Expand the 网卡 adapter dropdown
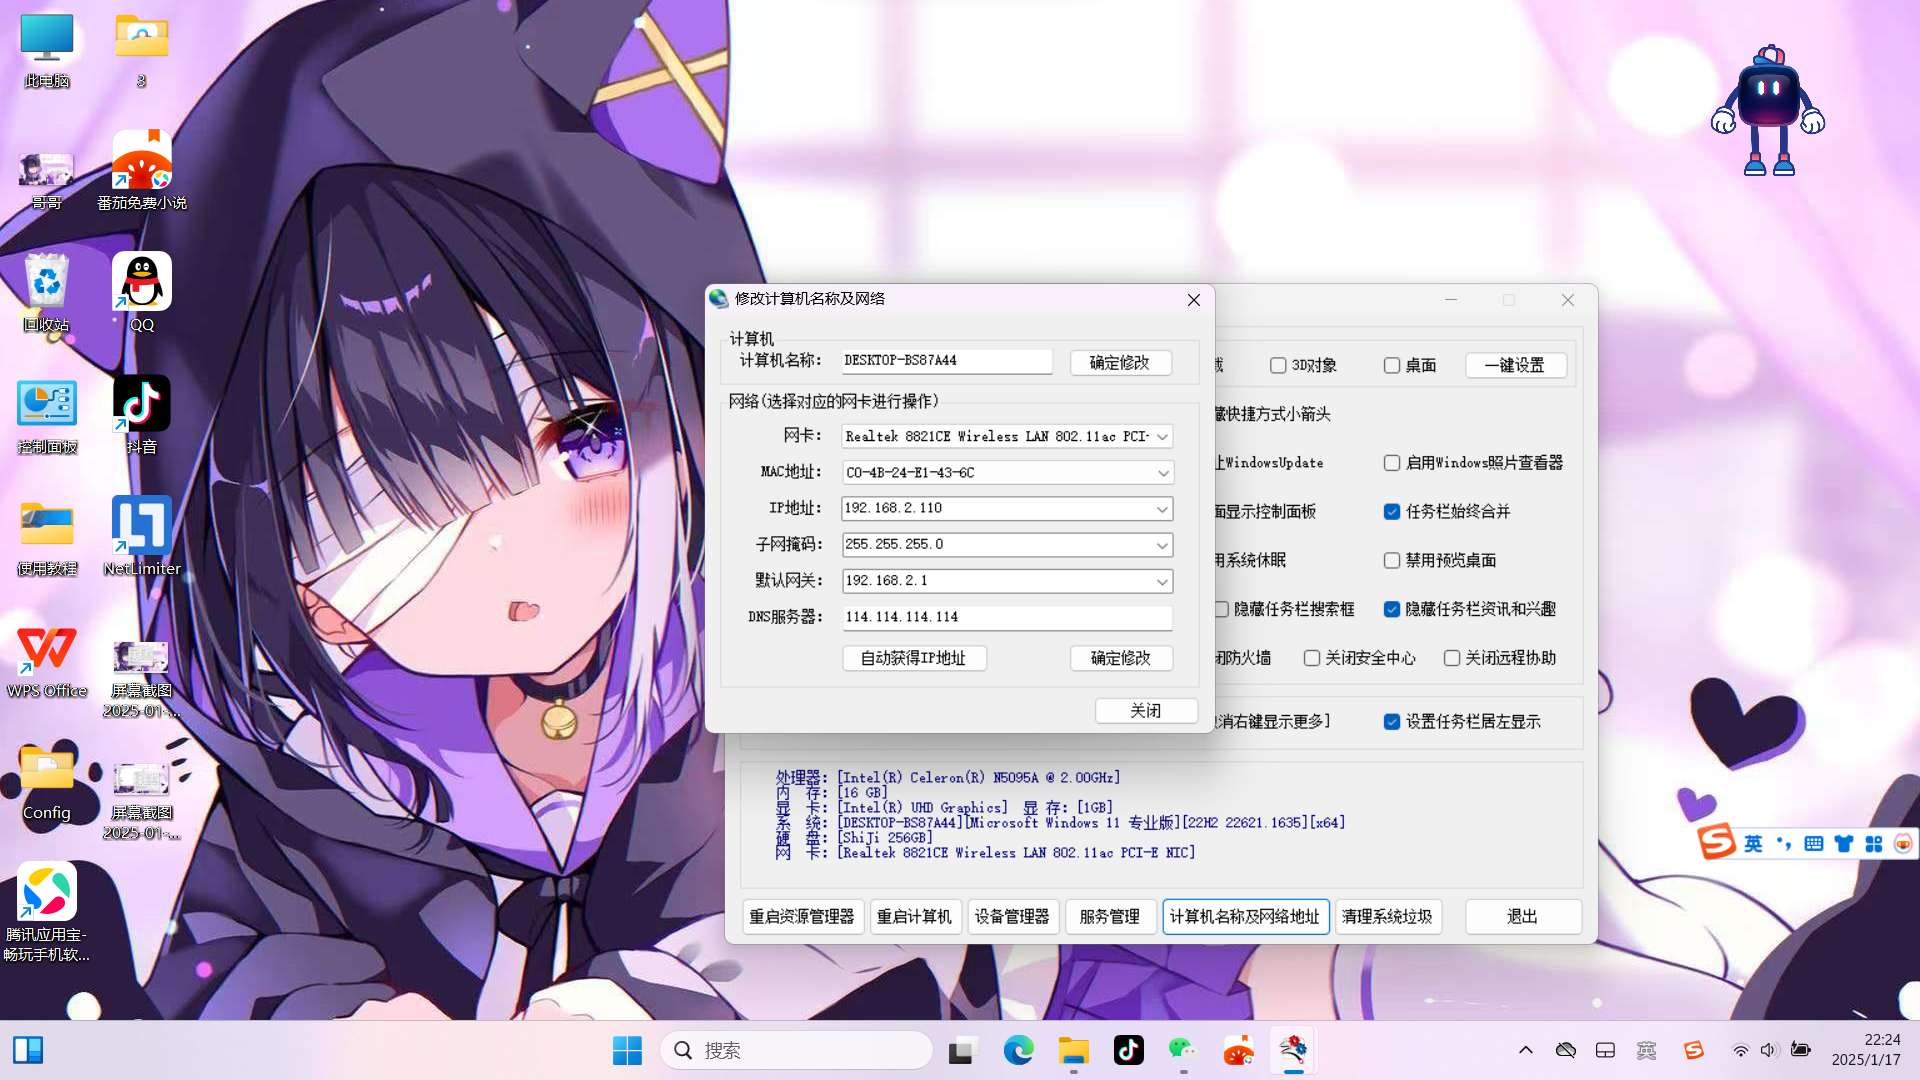The width and height of the screenshot is (1920, 1080). tap(1162, 437)
